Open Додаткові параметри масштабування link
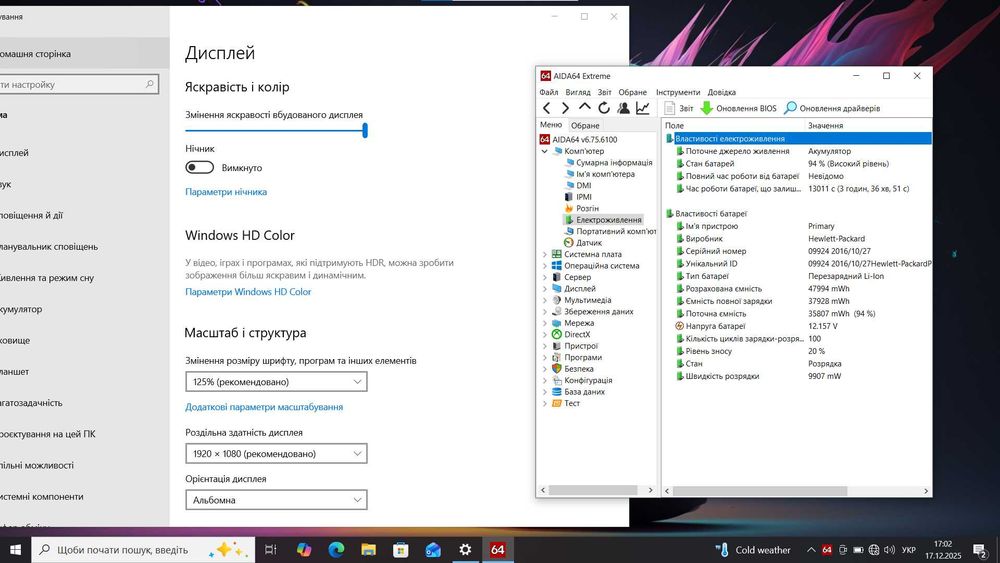The width and height of the screenshot is (1000, 563). coord(264,407)
